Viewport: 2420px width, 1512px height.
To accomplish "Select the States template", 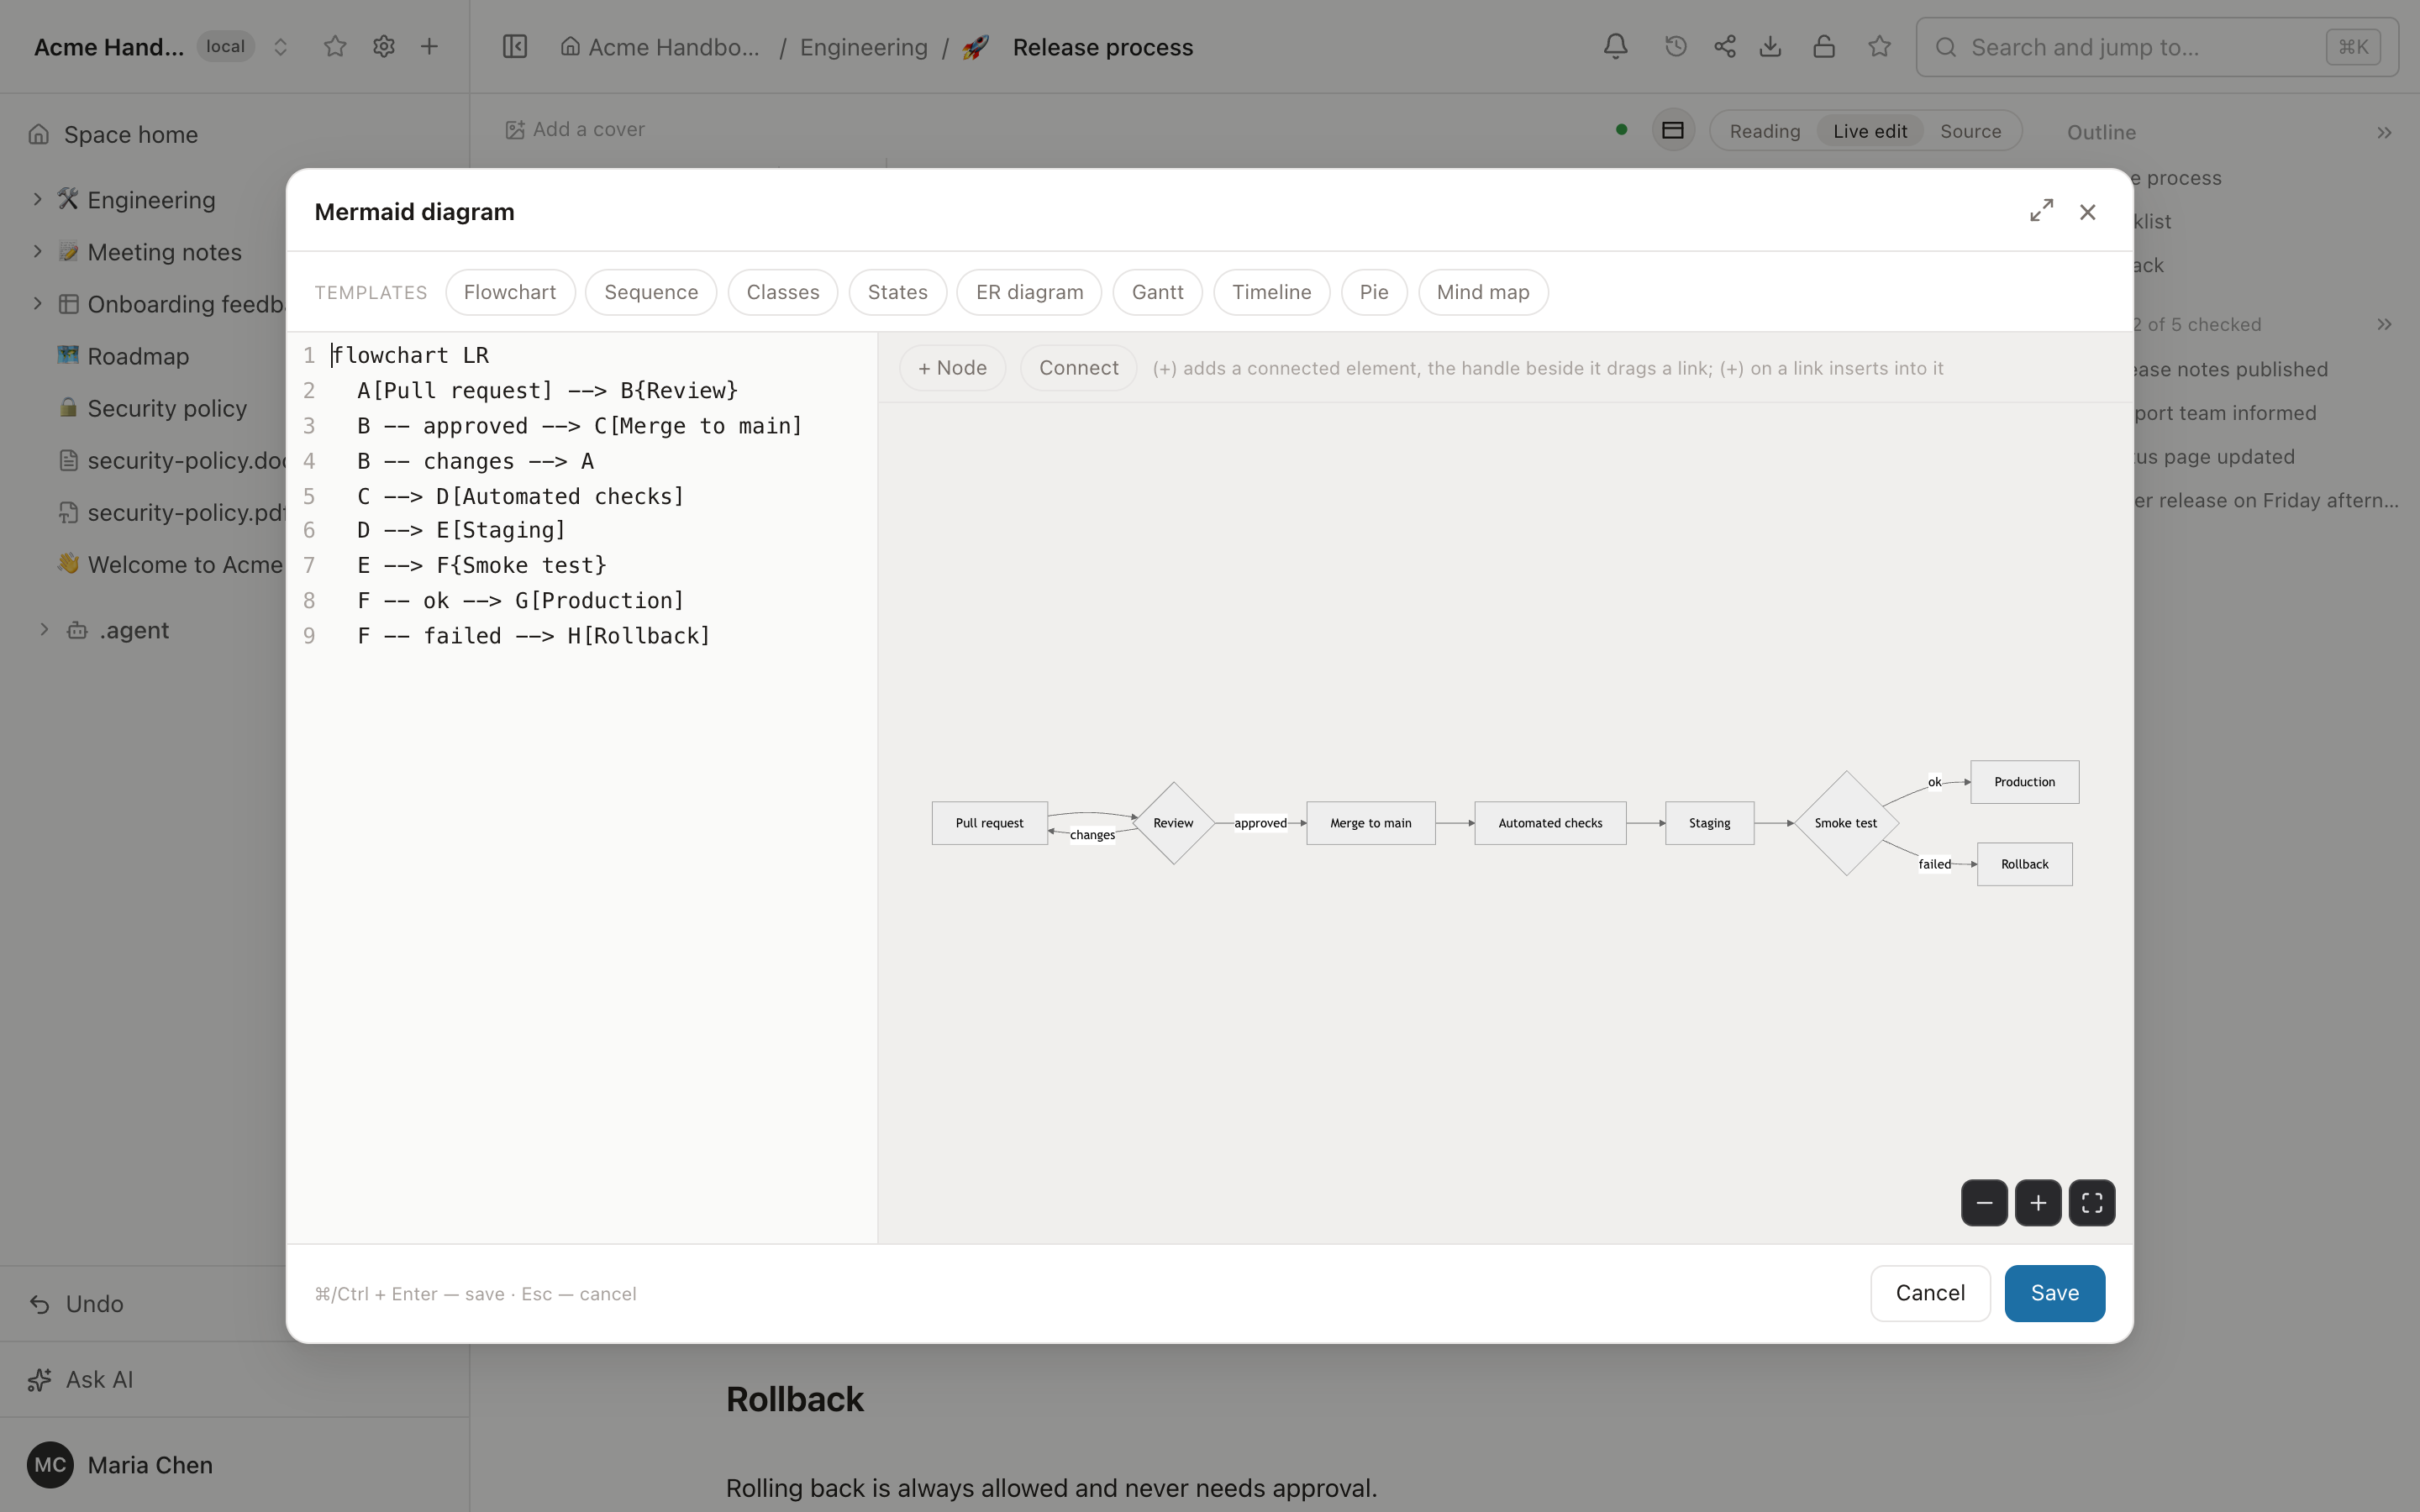I will [898, 292].
